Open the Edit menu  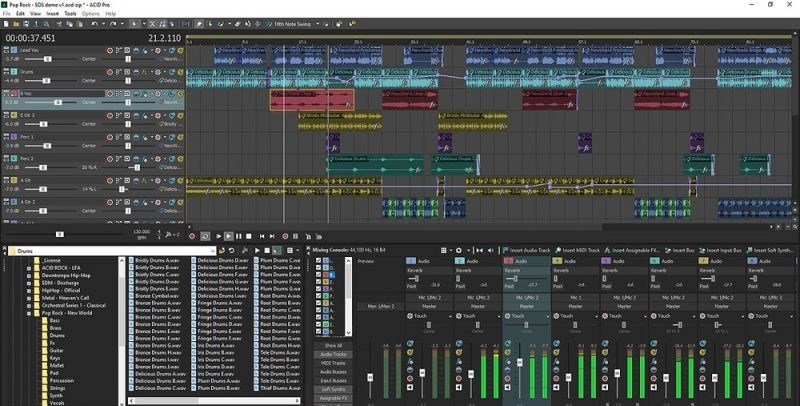click(20, 13)
